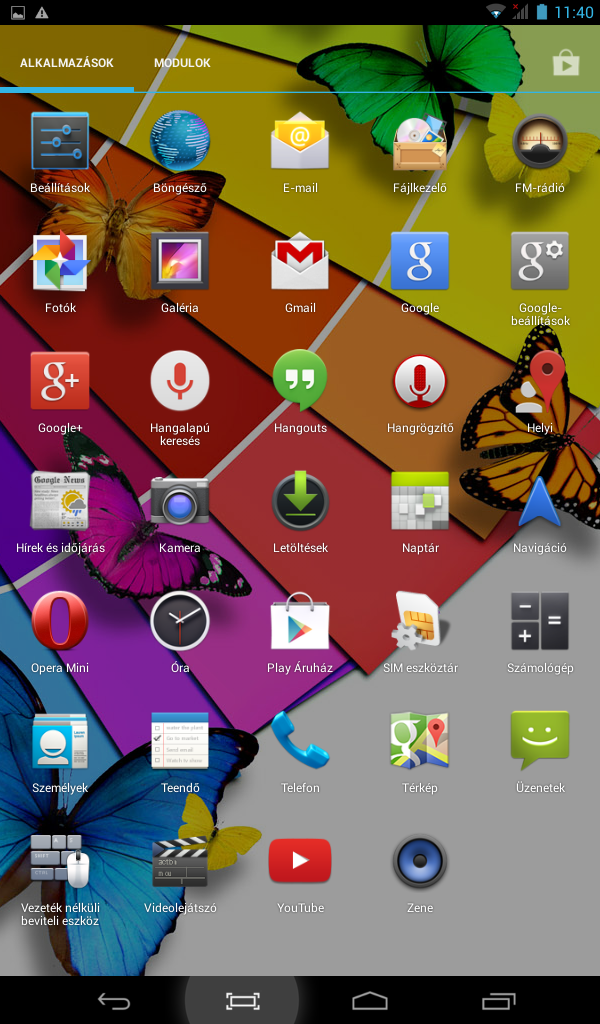Open the Üzenetek messaging app
Screen dimensions: 600x1024
[539, 741]
